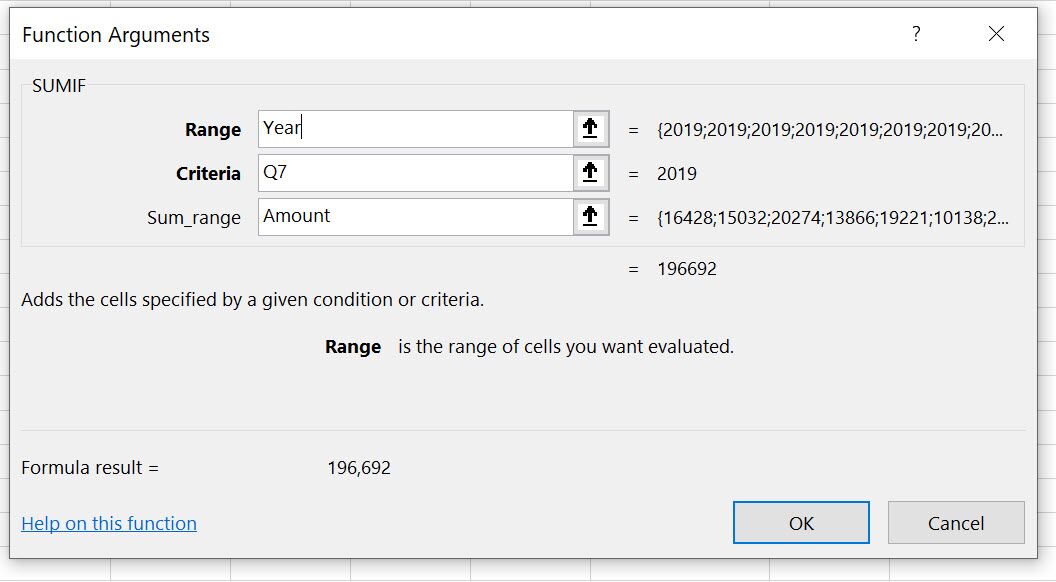Open dialog help using the question mark icon
The height and width of the screenshot is (582, 1056).
coord(917,33)
